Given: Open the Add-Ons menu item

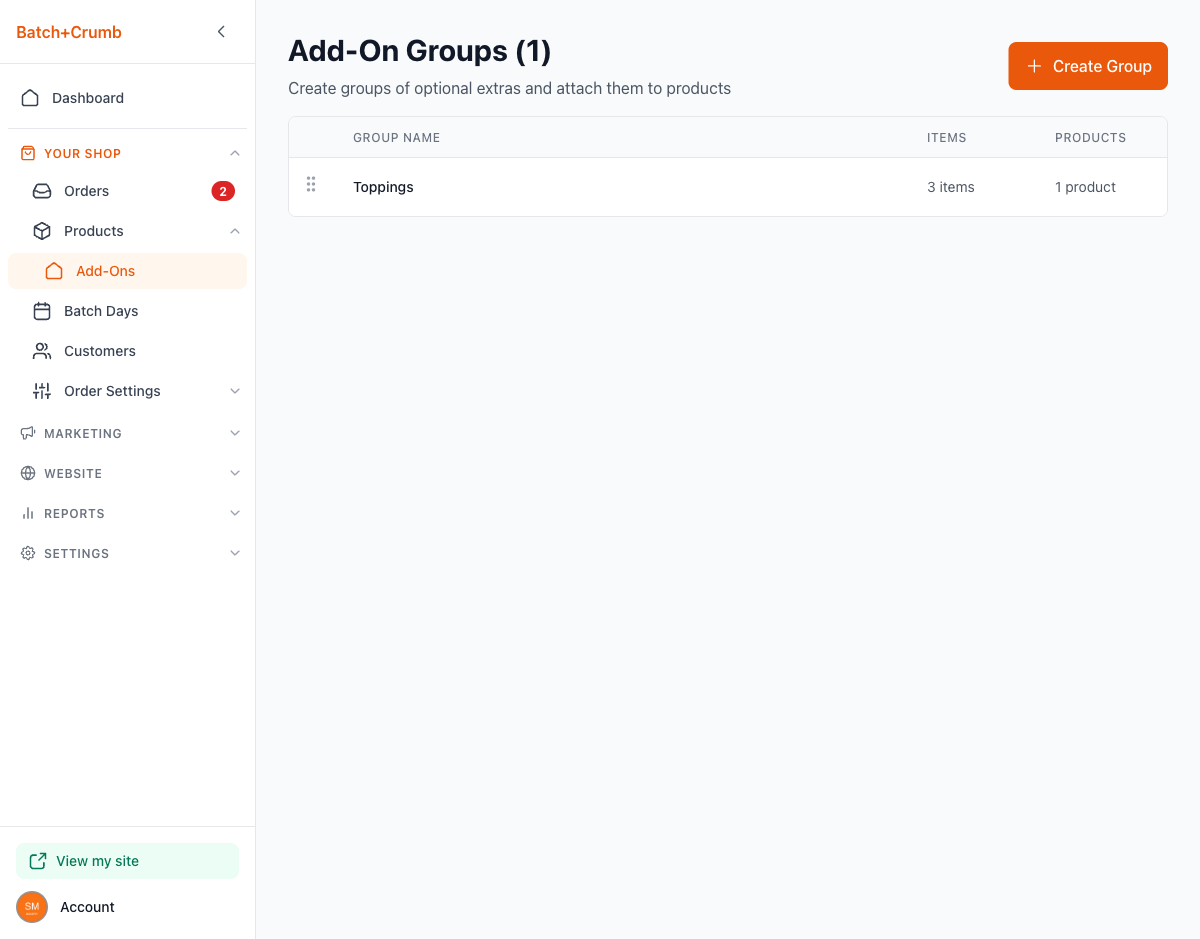Looking at the screenshot, I should pos(105,271).
